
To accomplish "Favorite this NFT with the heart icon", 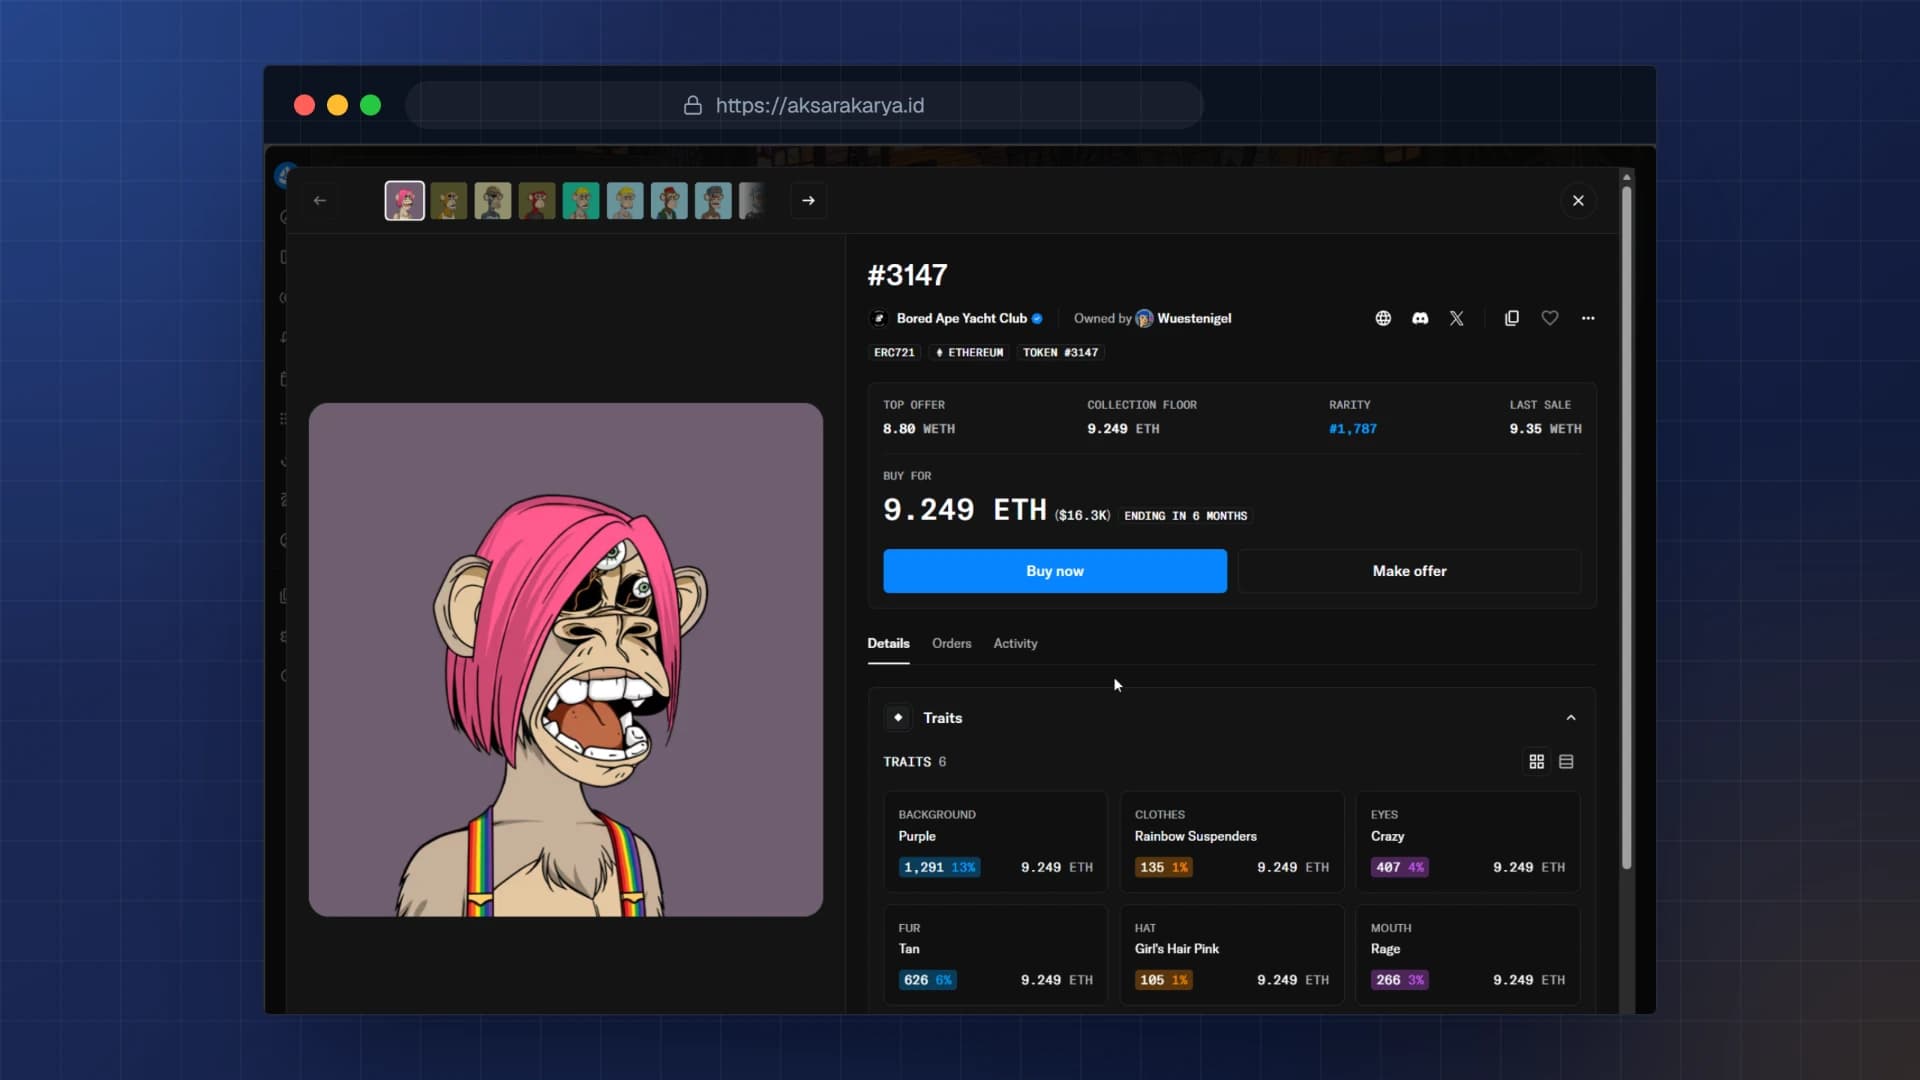I will (1550, 318).
